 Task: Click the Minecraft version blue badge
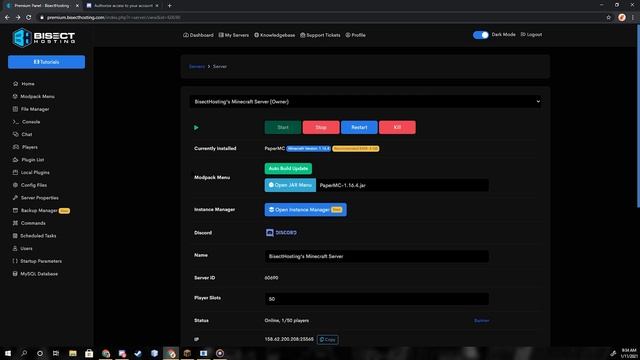(308, 149)
